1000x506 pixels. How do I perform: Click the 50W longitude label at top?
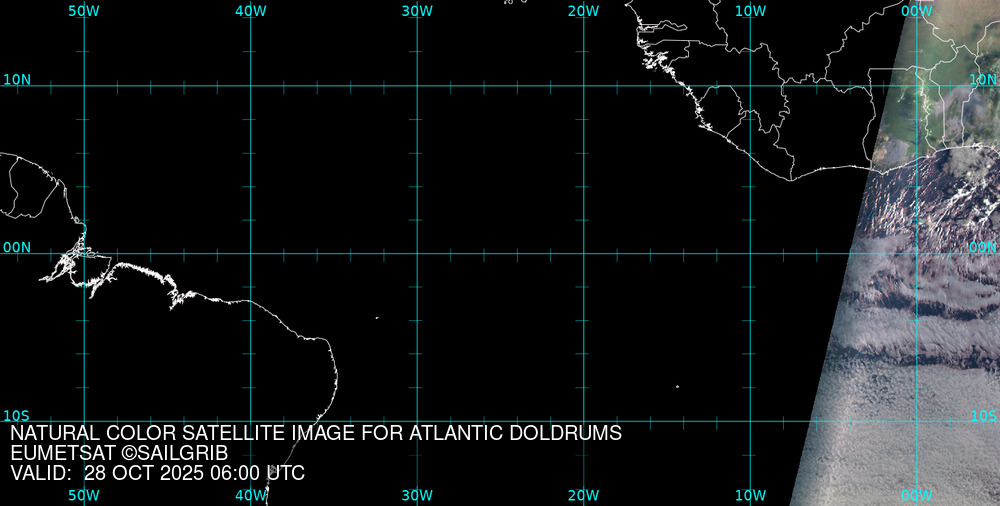(x=83, y=10)
